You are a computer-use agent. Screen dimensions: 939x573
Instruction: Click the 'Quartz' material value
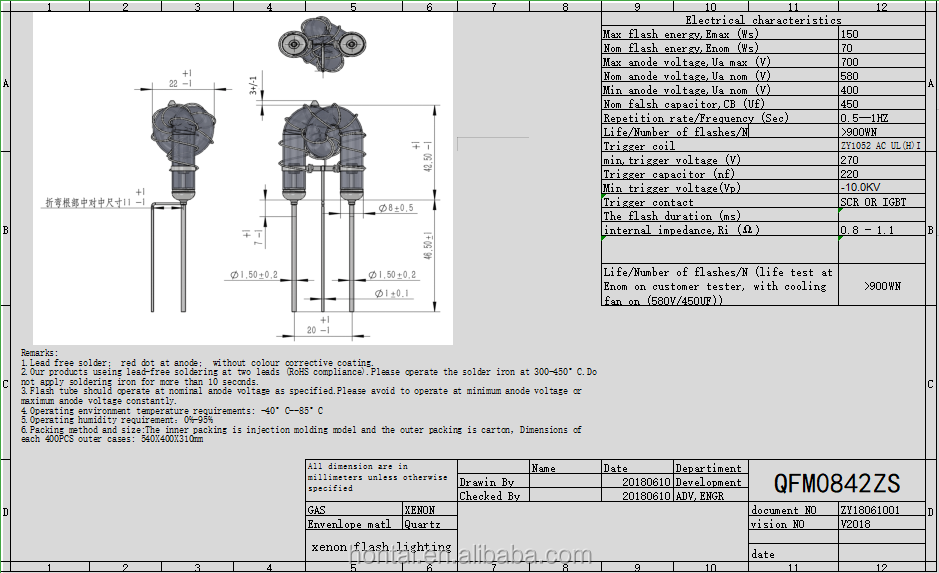click(x=422, y=524)
